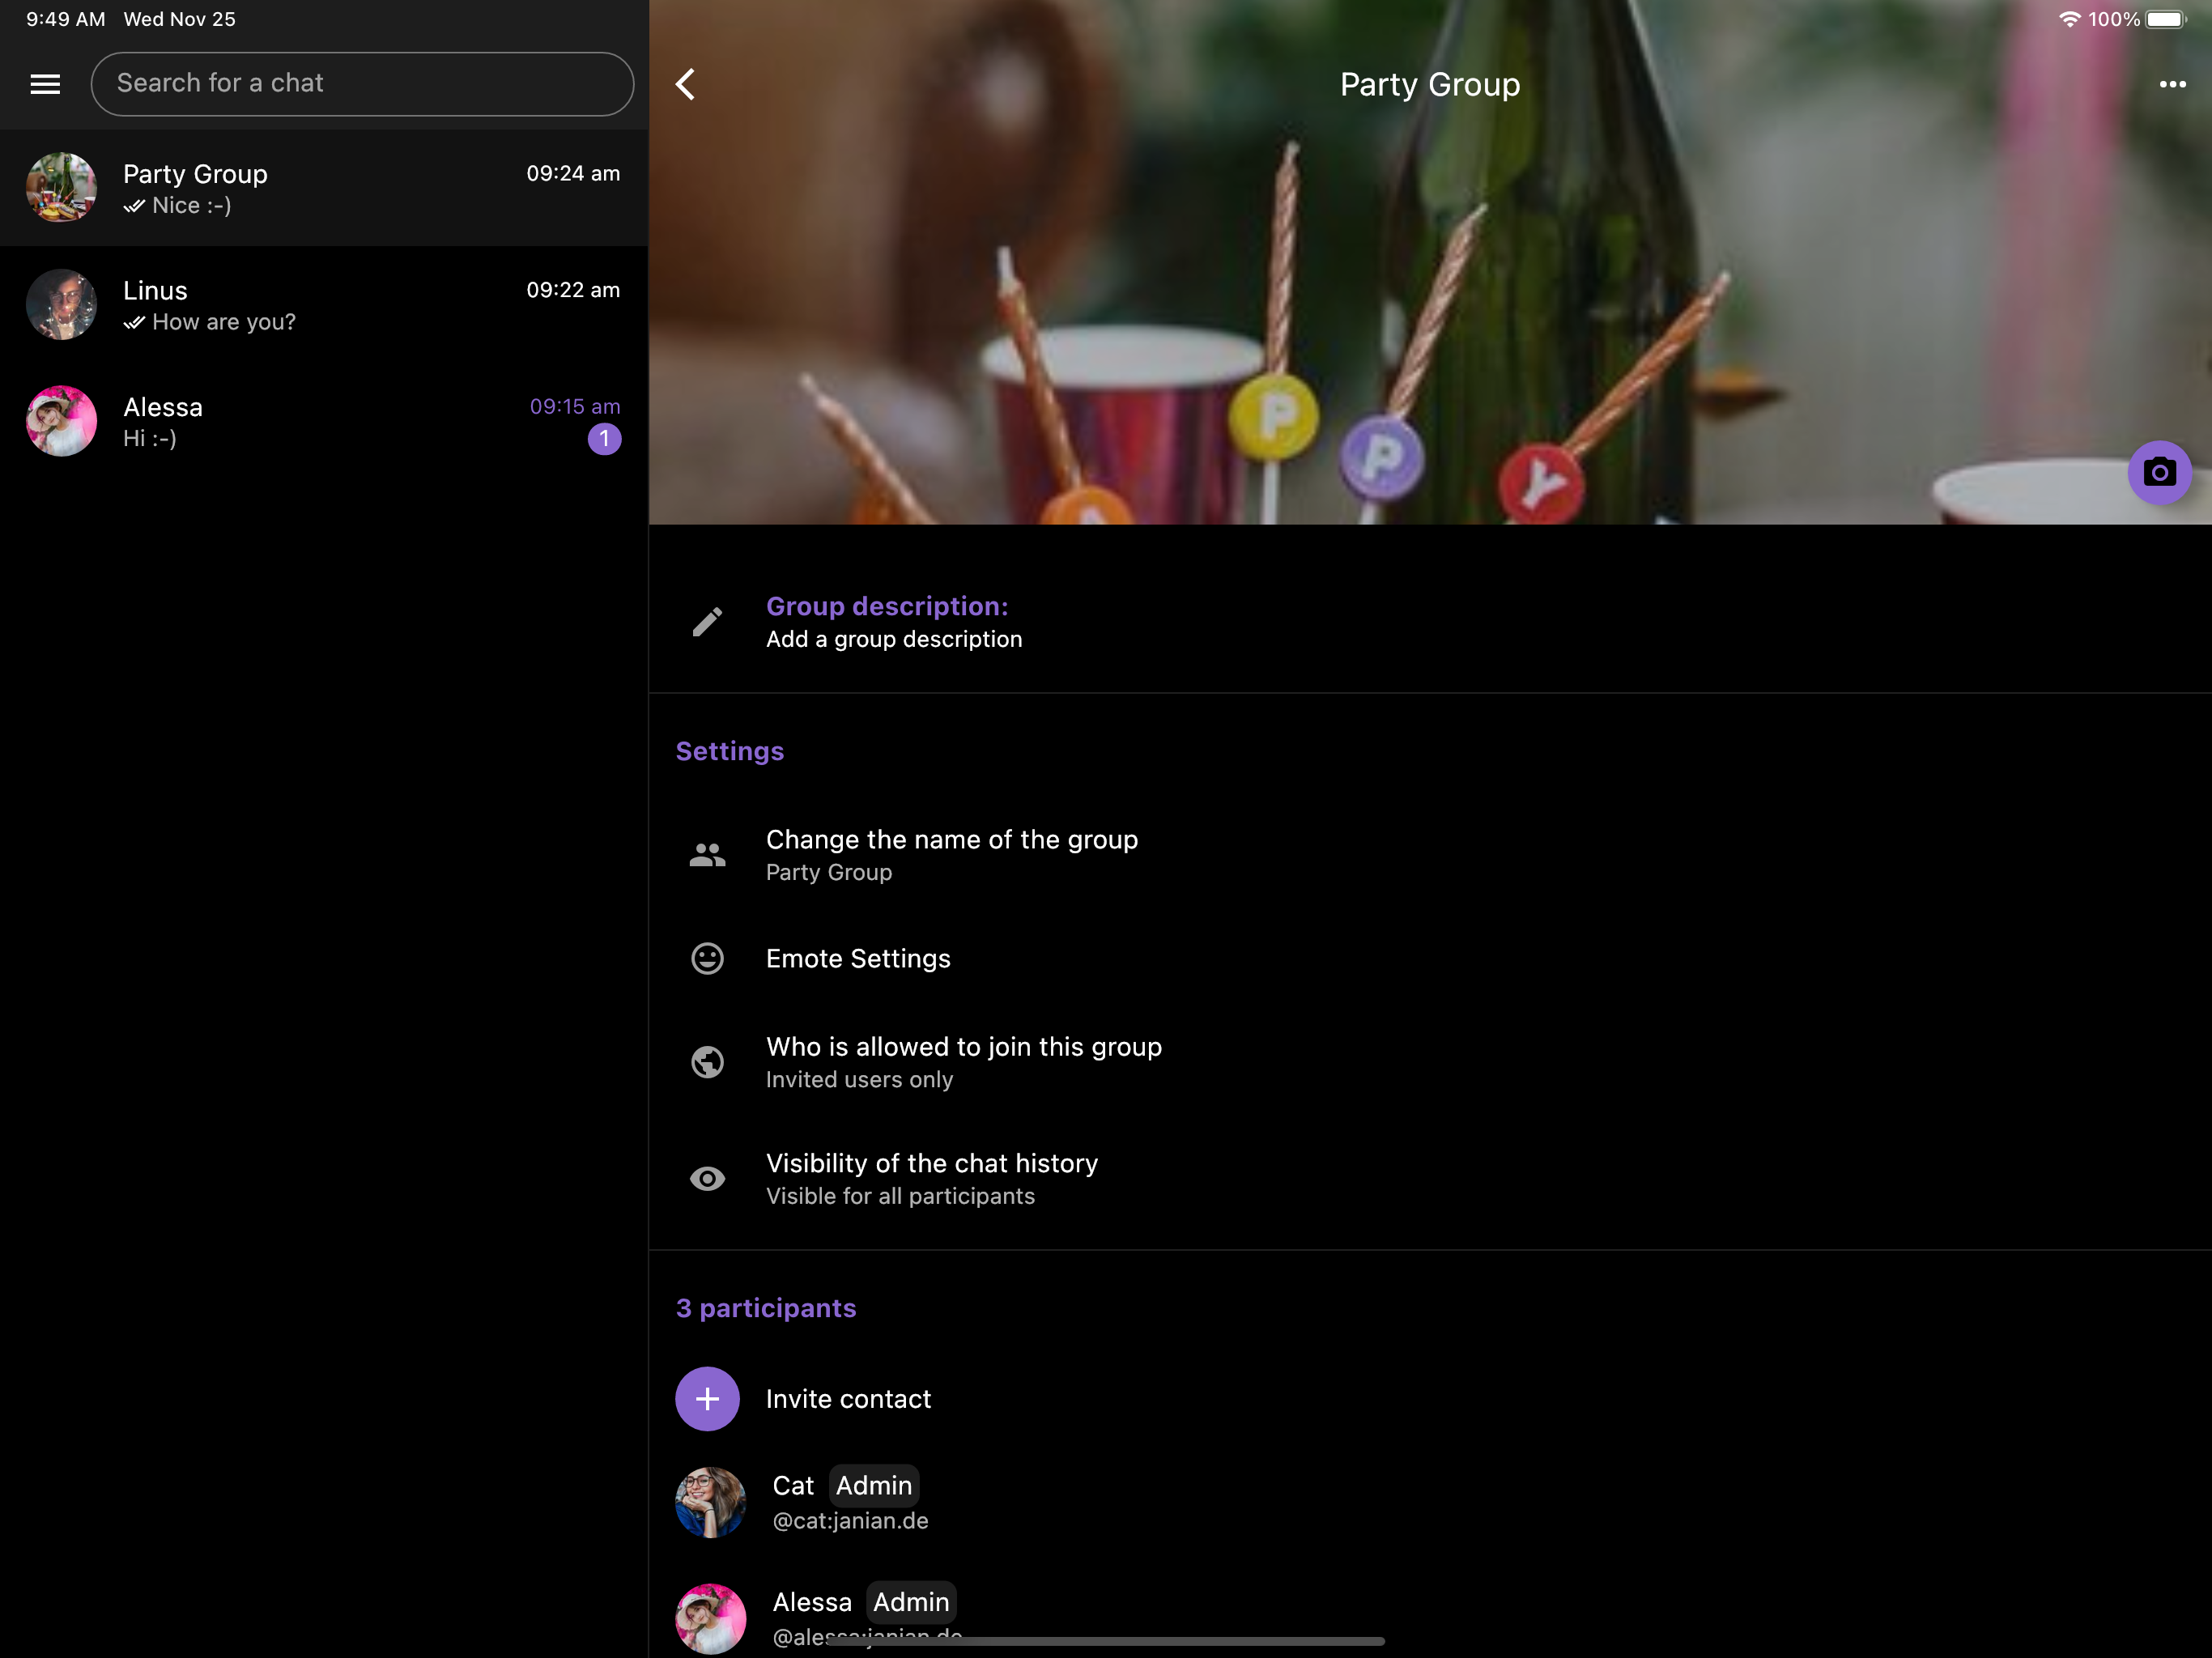The width and height of the screenshot is (2212, 1658).
Task: Select the Party Group chat in list
Action: [x=323, y=188]
